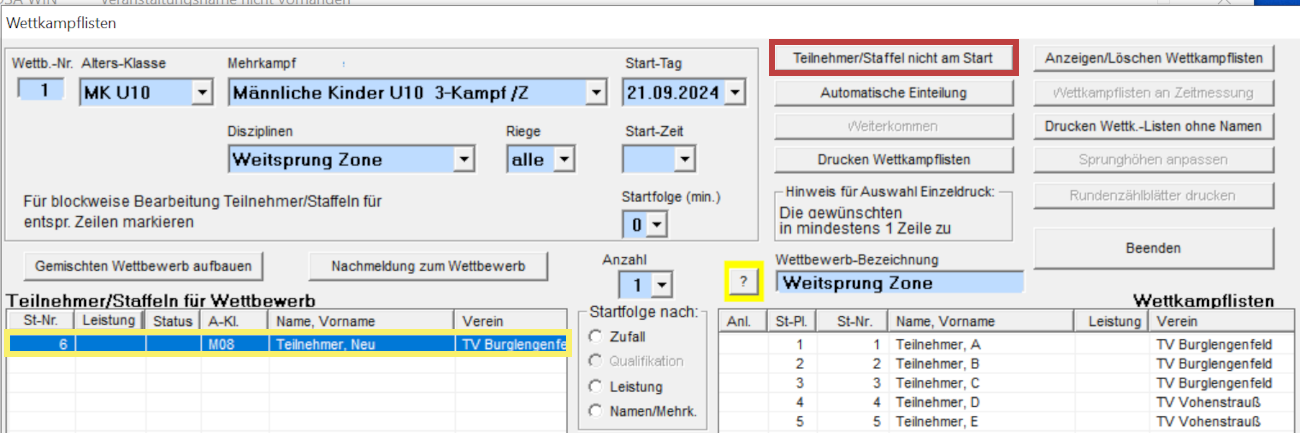The width and height of the screenshot is (1300, 433).
Task: Expand the Mehrkampf selection dropdown
Action: (597, 94)
